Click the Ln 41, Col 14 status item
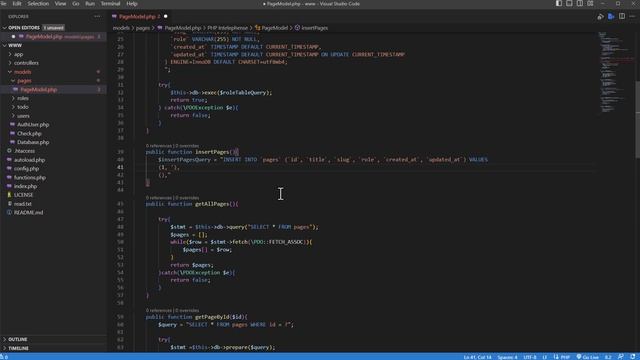Viewport: 640px width, 360px height. pos(477,357)
